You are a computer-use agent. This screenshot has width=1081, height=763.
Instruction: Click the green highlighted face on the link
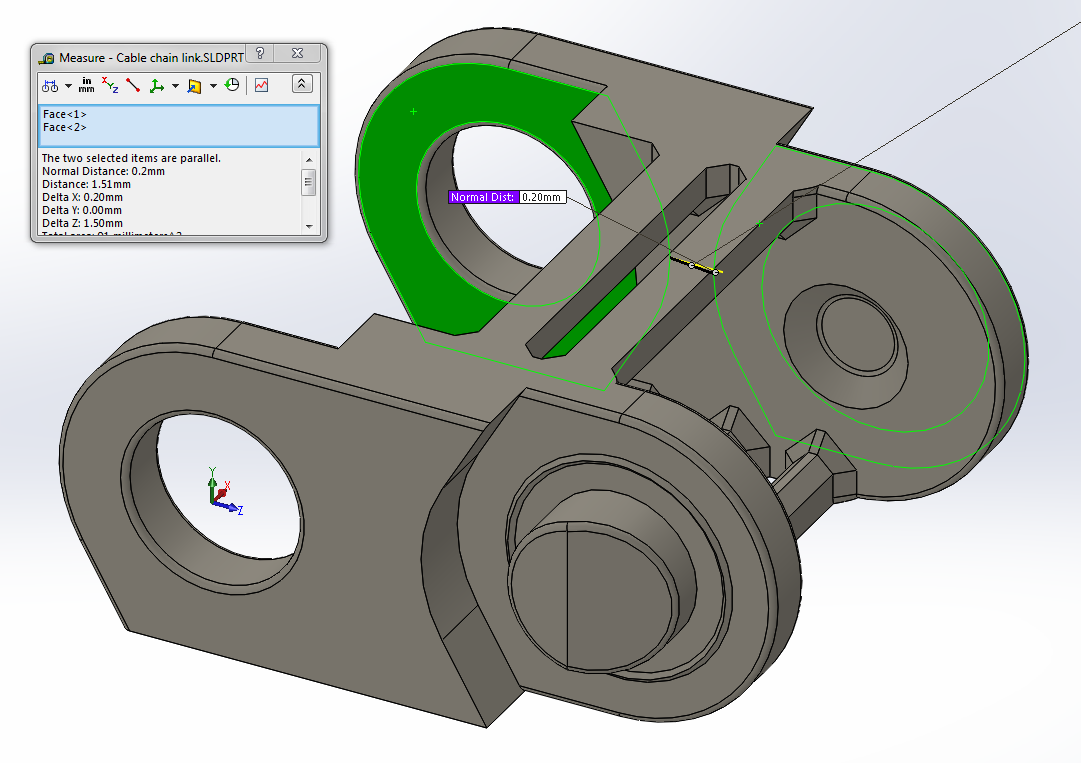point(388,172)
